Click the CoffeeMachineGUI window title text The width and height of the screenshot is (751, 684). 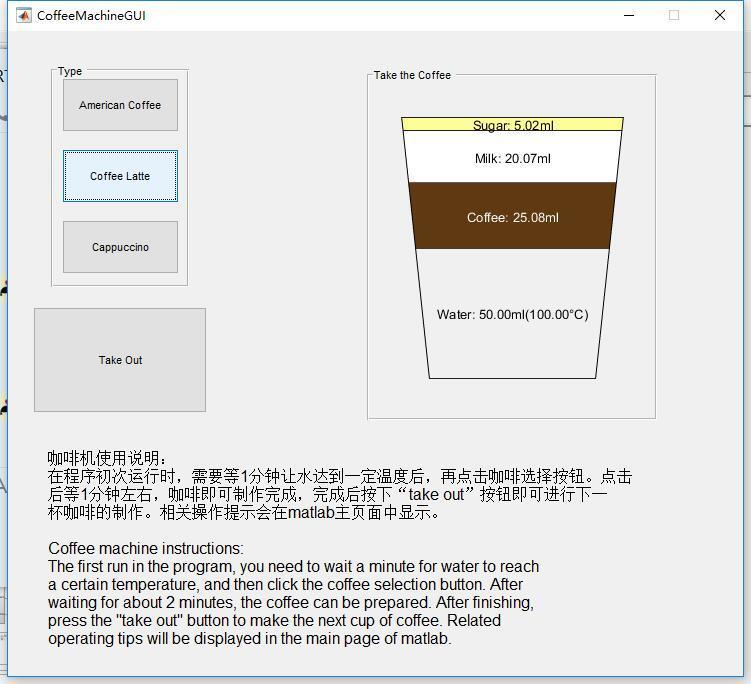point(91,16)
